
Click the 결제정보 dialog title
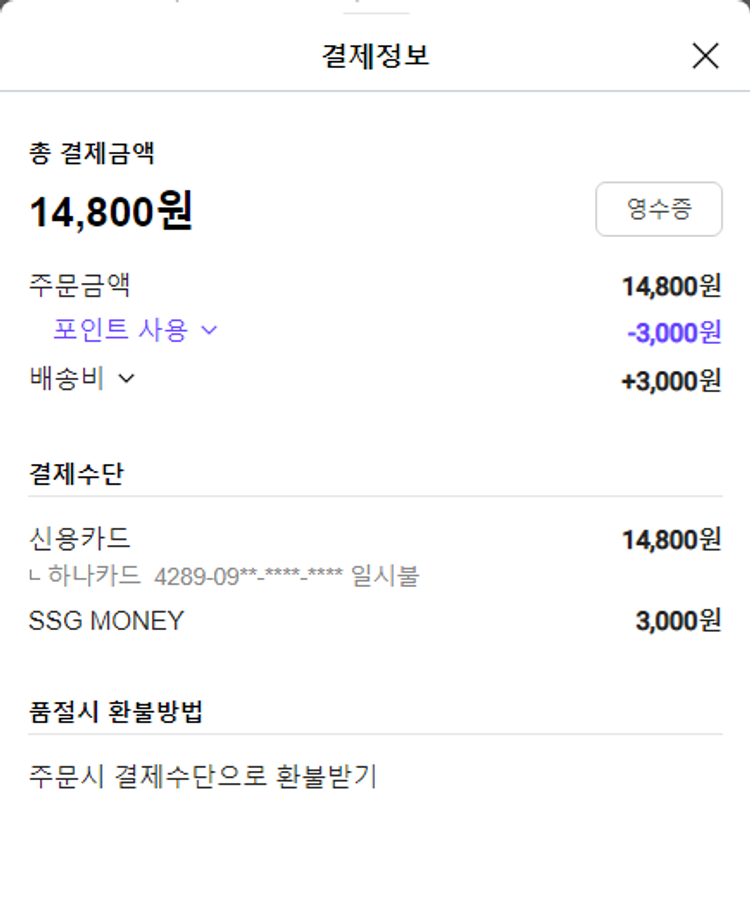pos(375,56)
